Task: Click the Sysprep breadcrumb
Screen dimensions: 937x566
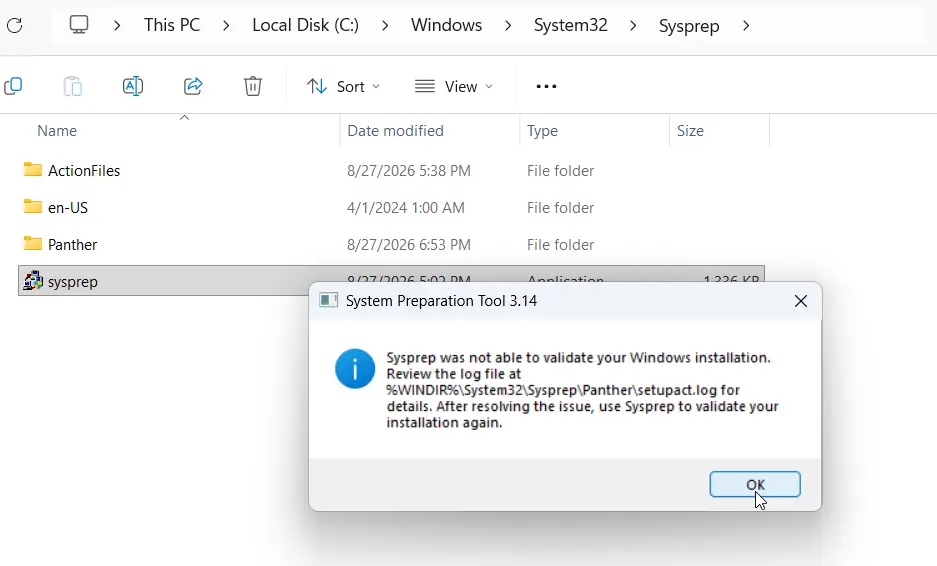Action: coord(689,26)
